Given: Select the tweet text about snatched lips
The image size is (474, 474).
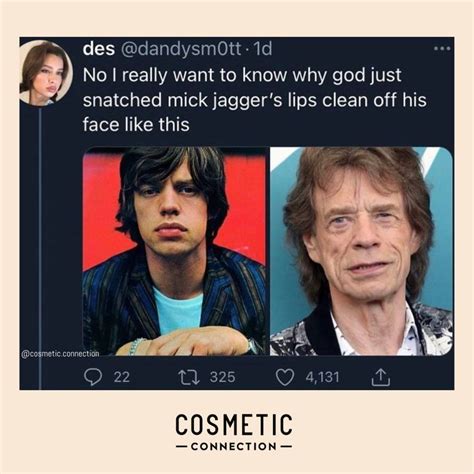Looking at the screenshot, I should [x=254, y=100].
